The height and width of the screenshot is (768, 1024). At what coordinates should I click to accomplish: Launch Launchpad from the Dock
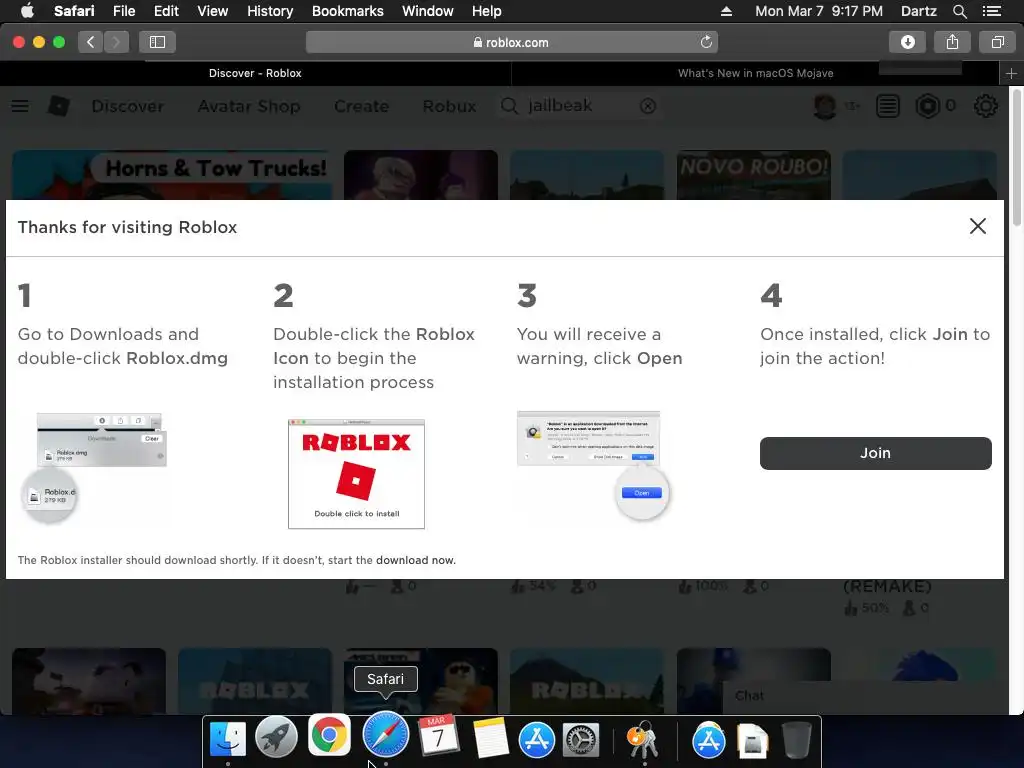coord(276,737)
